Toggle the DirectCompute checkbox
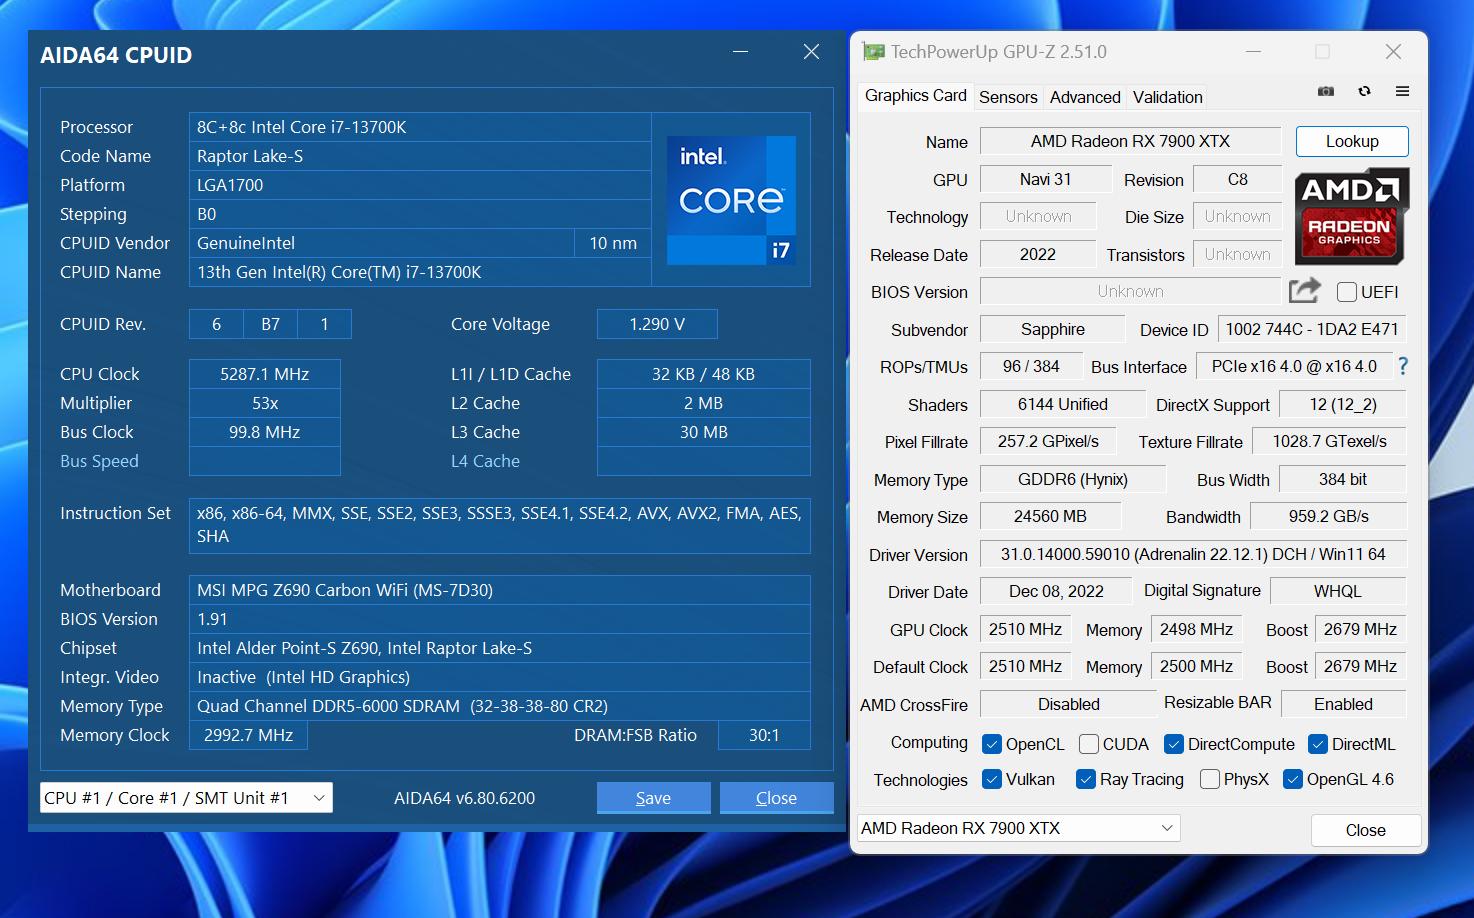Viewport: 1474px width, 918px height. click(1174, 744)
